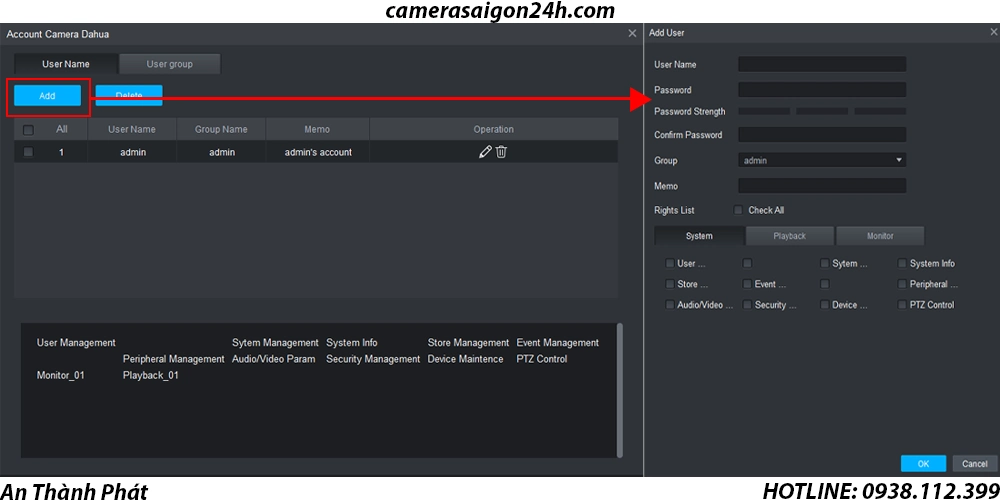Open the Monitor rights tab
Viewport: 1000px width, 500px height.
pyautogui.click(x=880, y=236)
